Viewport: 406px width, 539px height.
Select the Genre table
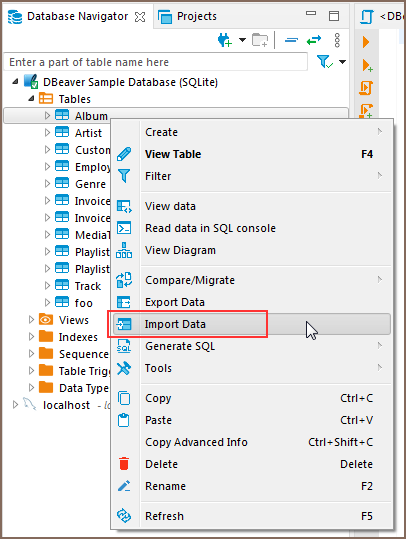coord(90,184)
